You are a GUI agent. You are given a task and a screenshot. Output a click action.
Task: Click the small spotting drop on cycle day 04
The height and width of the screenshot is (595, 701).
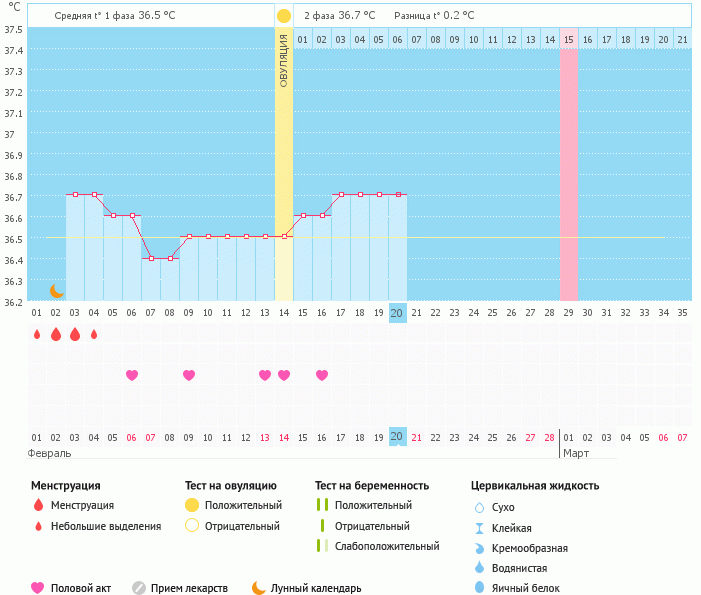(x=94, y=334)
